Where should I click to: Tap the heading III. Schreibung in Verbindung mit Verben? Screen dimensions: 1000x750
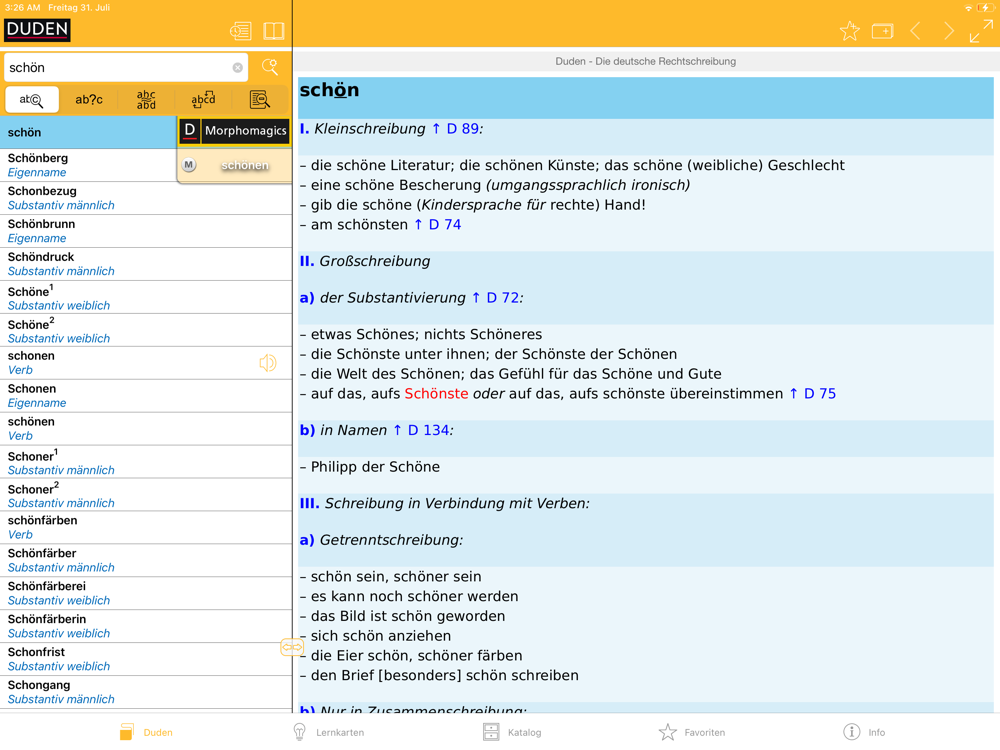[445, 503]
